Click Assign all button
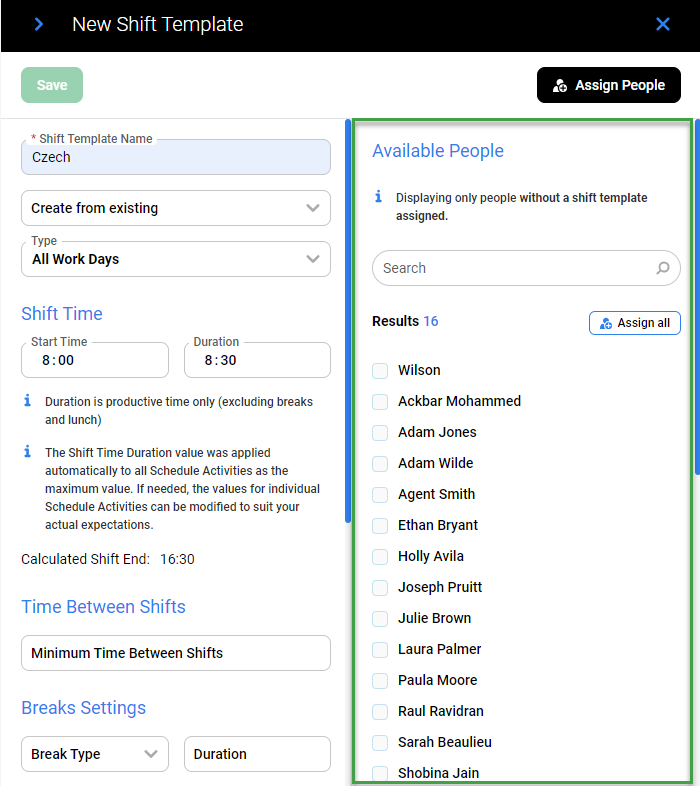This screenshot has height=786, width=700. (x=634, y=323)
